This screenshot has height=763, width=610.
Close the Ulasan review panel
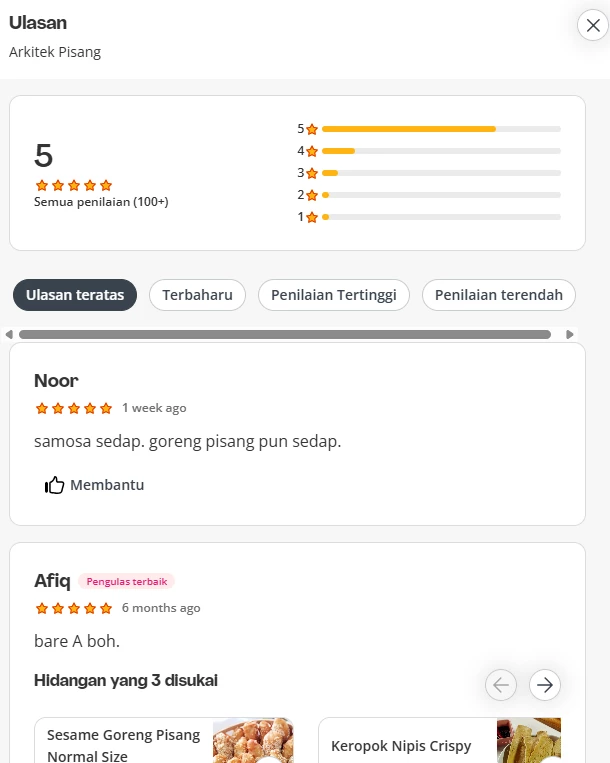(x=593, y=25)
